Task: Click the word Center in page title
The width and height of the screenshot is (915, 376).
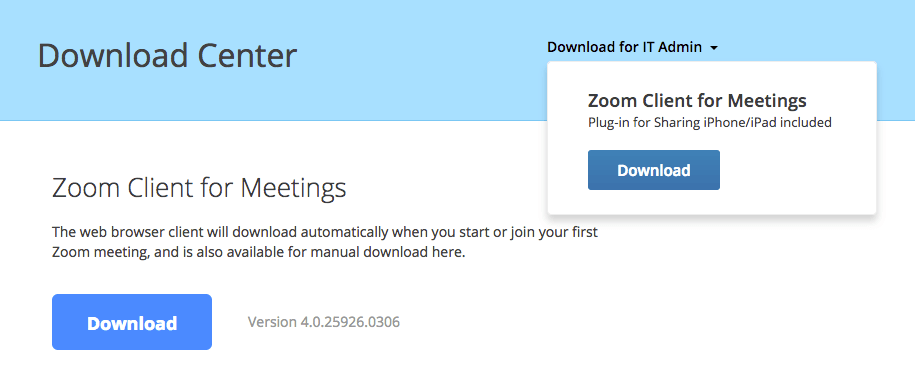Action: tap(247, 56)
